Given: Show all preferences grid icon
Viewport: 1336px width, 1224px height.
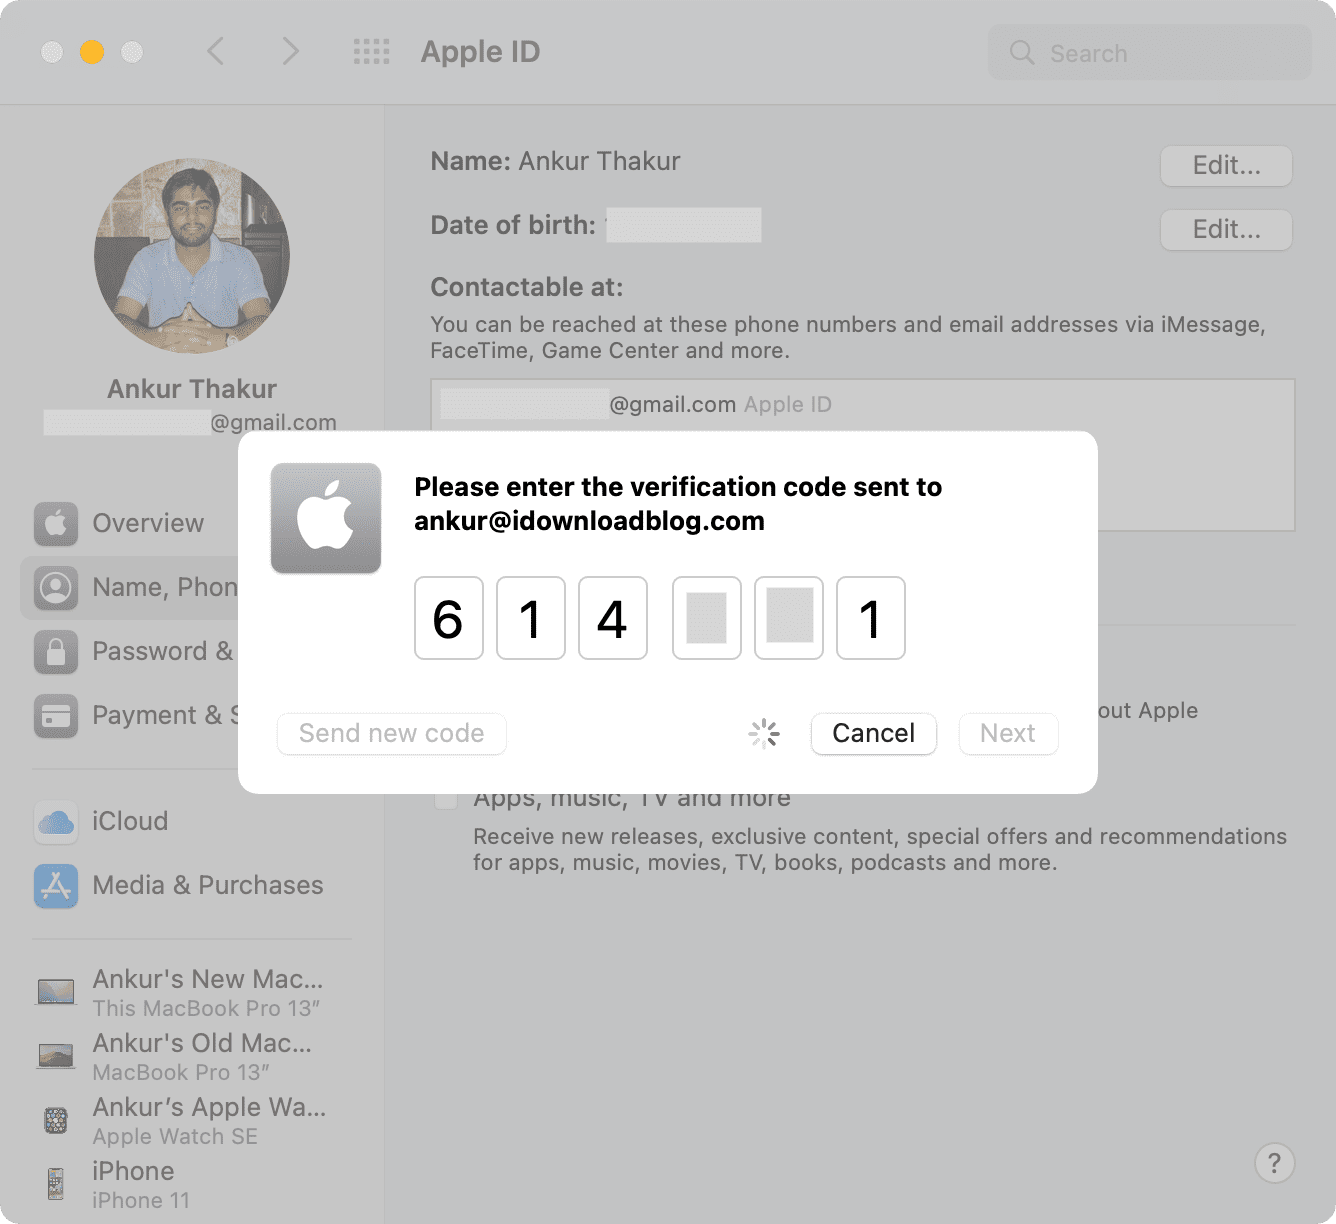Looking at the screenshot, I should pos(372,52).
